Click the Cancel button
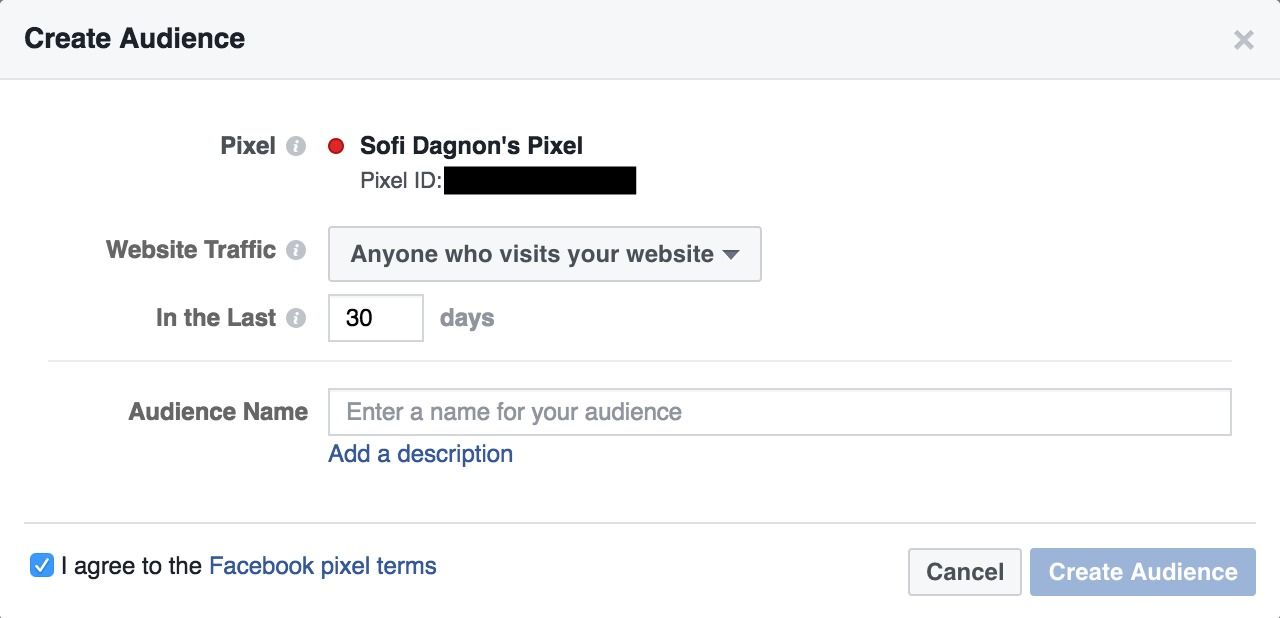The width and height of the screenshot is (1280, 618). (965, 572)
